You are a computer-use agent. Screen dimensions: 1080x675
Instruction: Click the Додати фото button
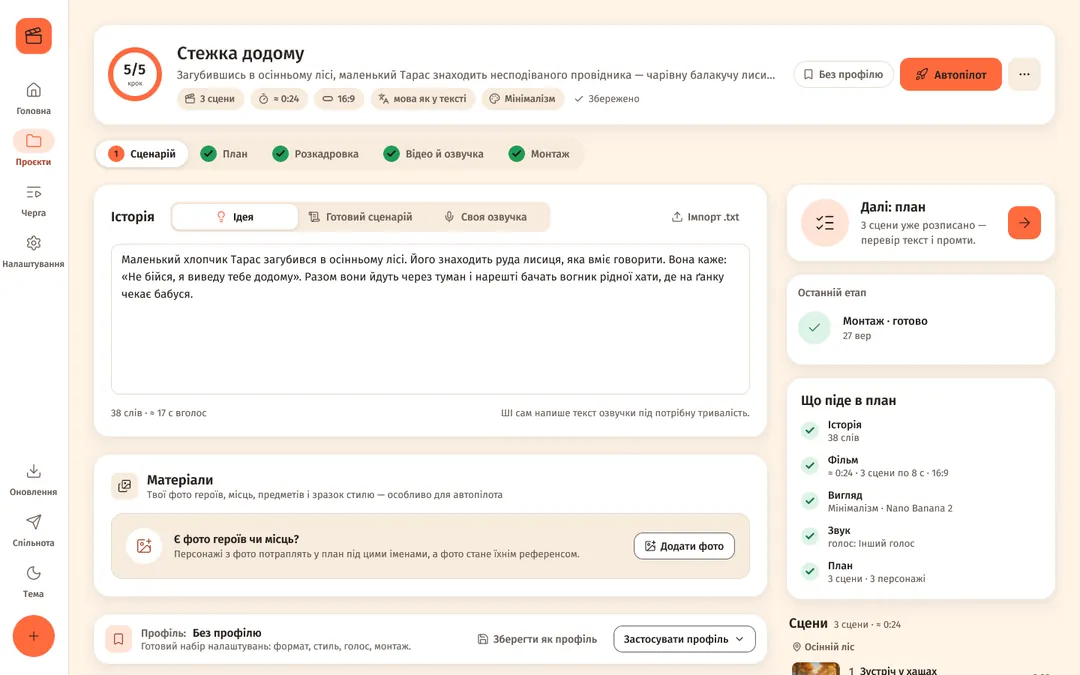[684, 546]
